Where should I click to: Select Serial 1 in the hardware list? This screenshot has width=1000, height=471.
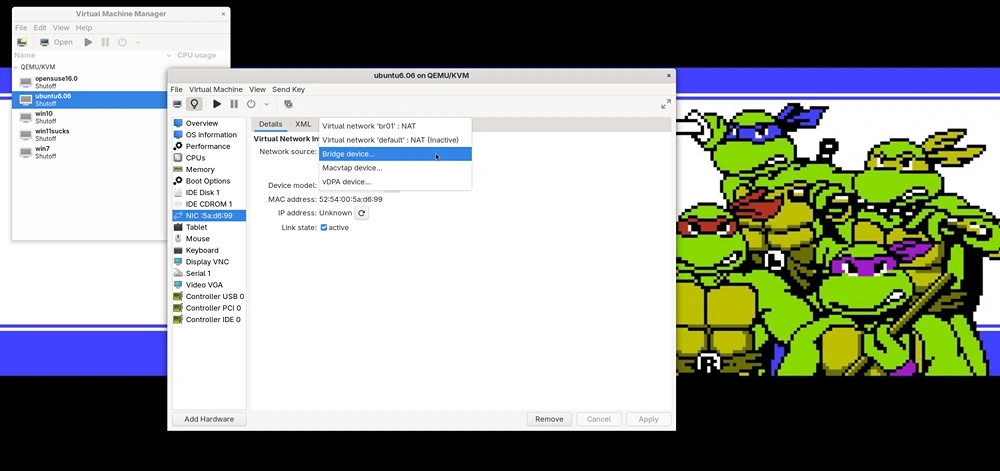(209, 273)
